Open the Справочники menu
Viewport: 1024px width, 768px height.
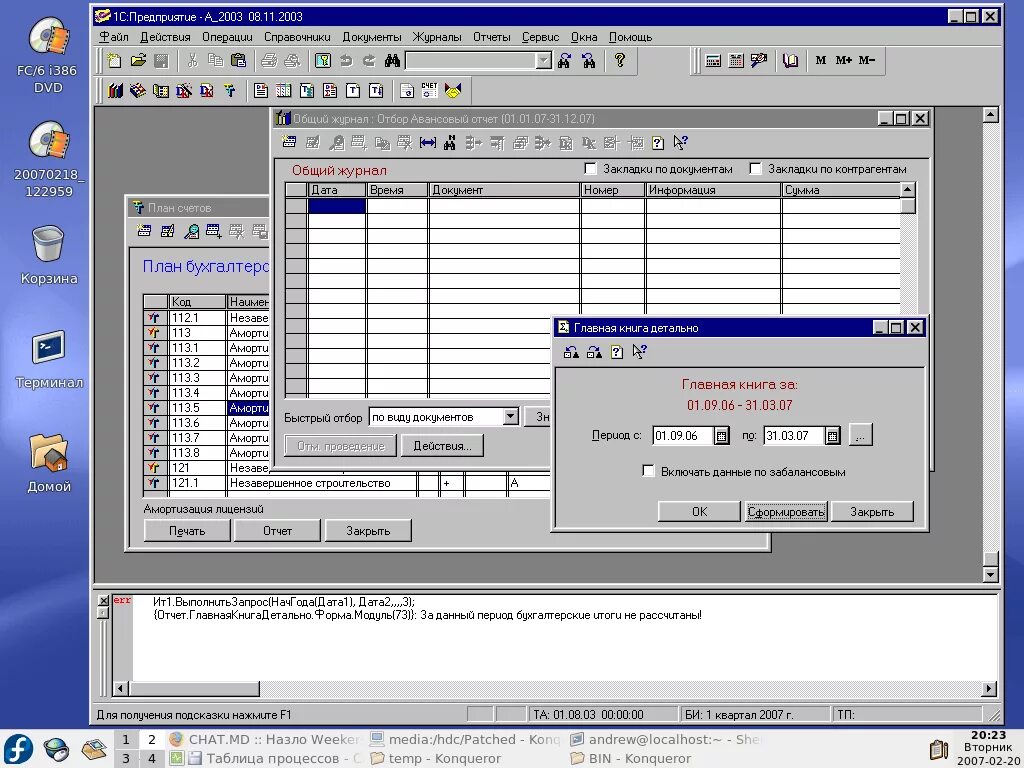coord(297,37)
